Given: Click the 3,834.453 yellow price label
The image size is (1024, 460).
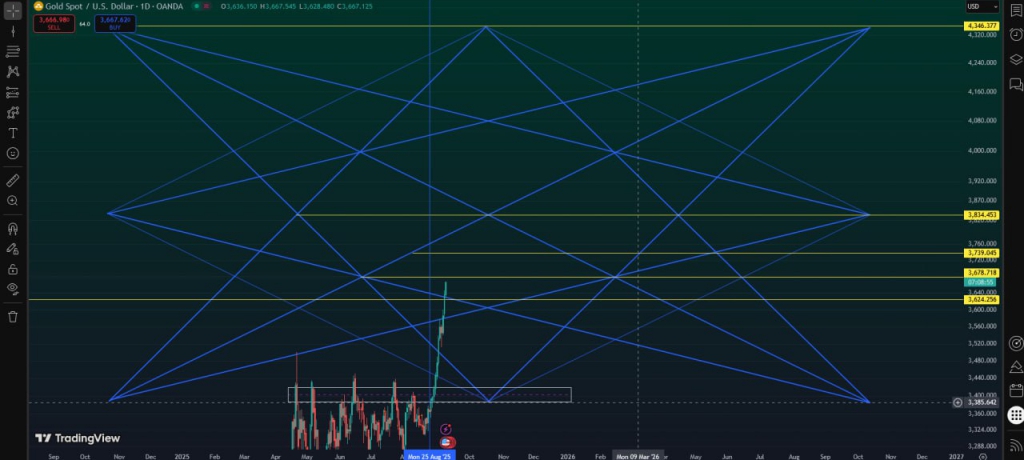Looking at the screenshot, I should pos(982,215).
